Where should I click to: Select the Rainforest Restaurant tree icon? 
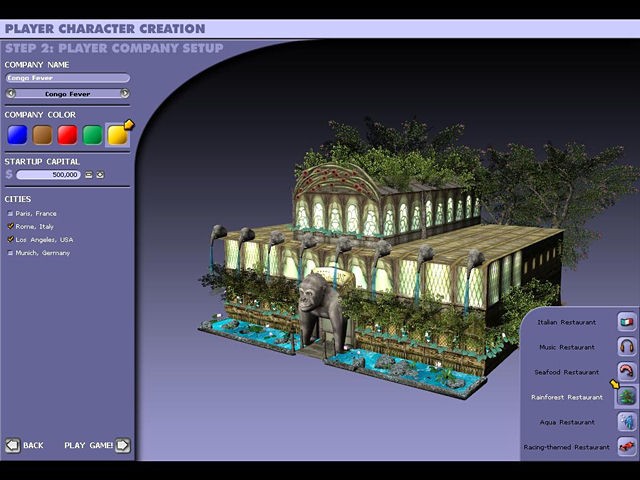click(x=627, y=397)
